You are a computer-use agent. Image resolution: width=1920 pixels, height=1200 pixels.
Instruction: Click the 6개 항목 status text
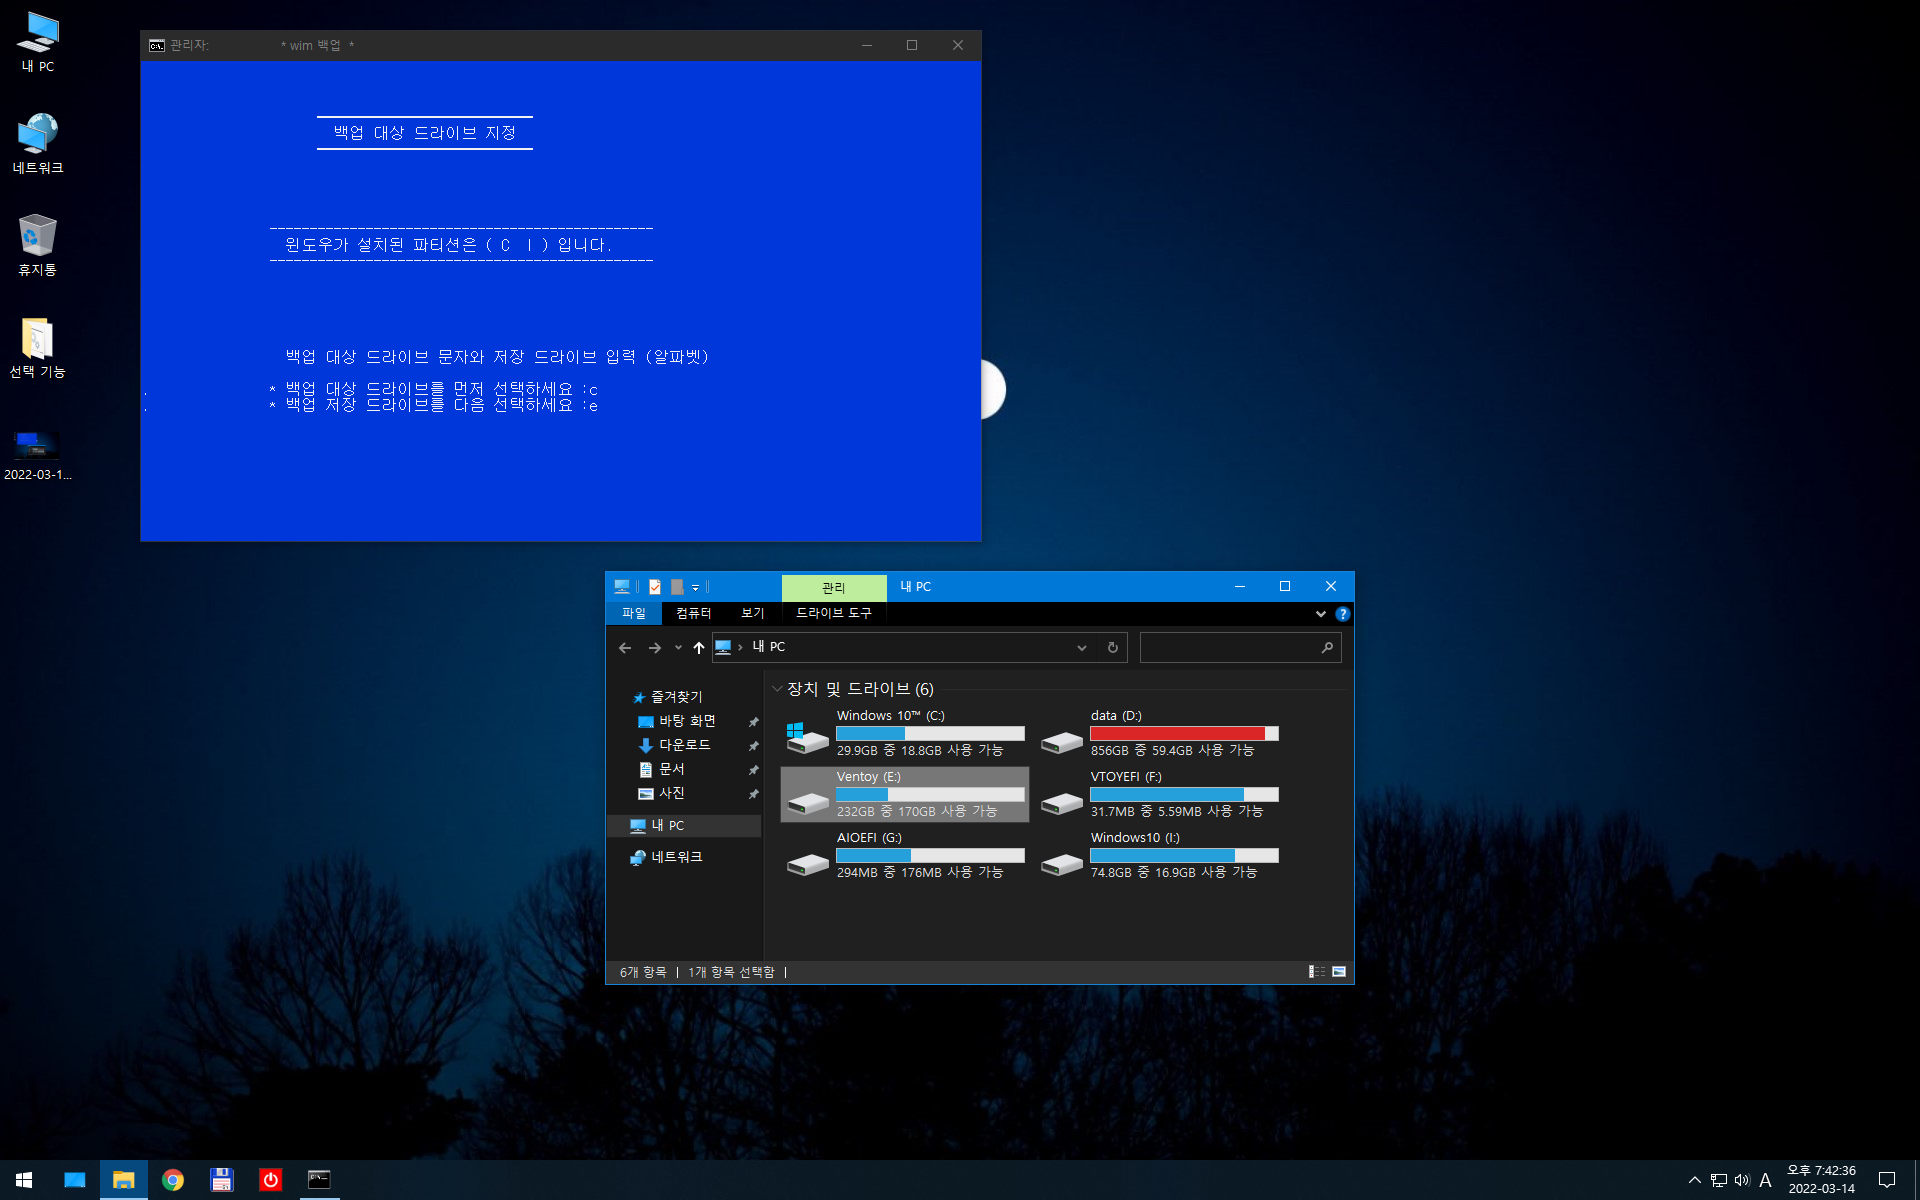(643, 972)
